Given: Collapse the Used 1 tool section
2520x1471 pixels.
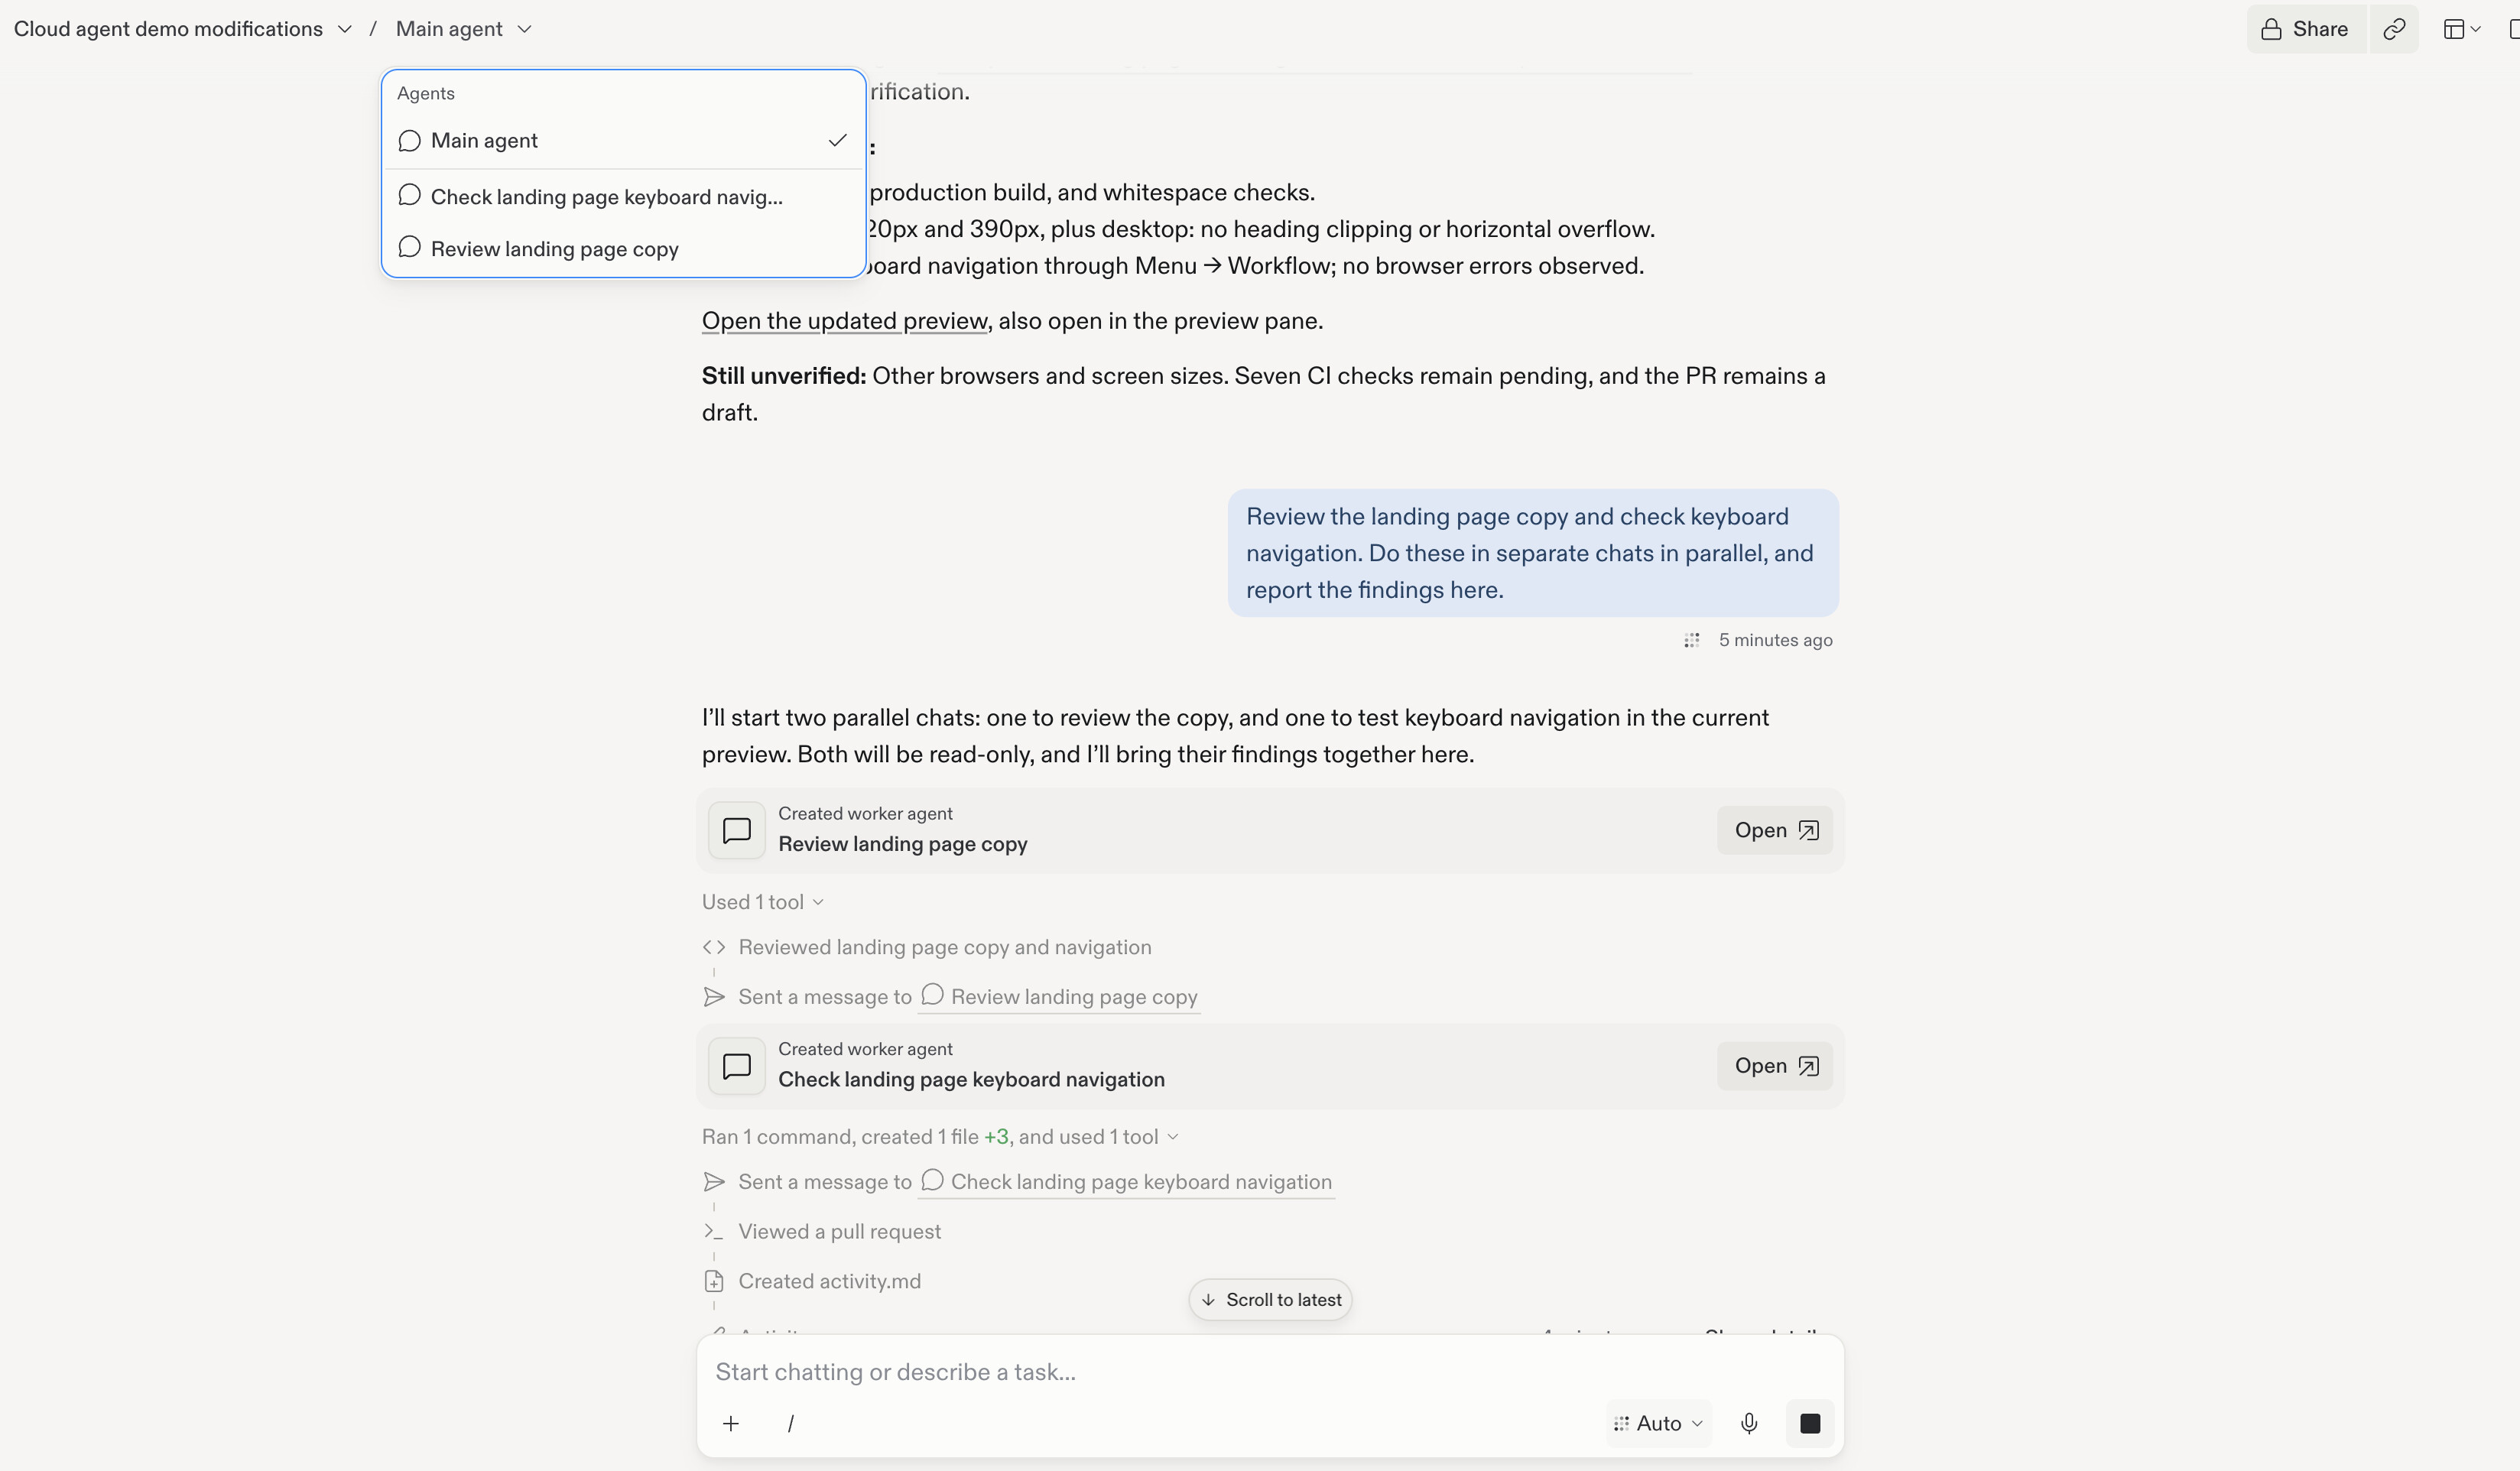Looking at the screenshot, I should click(762, 902).
